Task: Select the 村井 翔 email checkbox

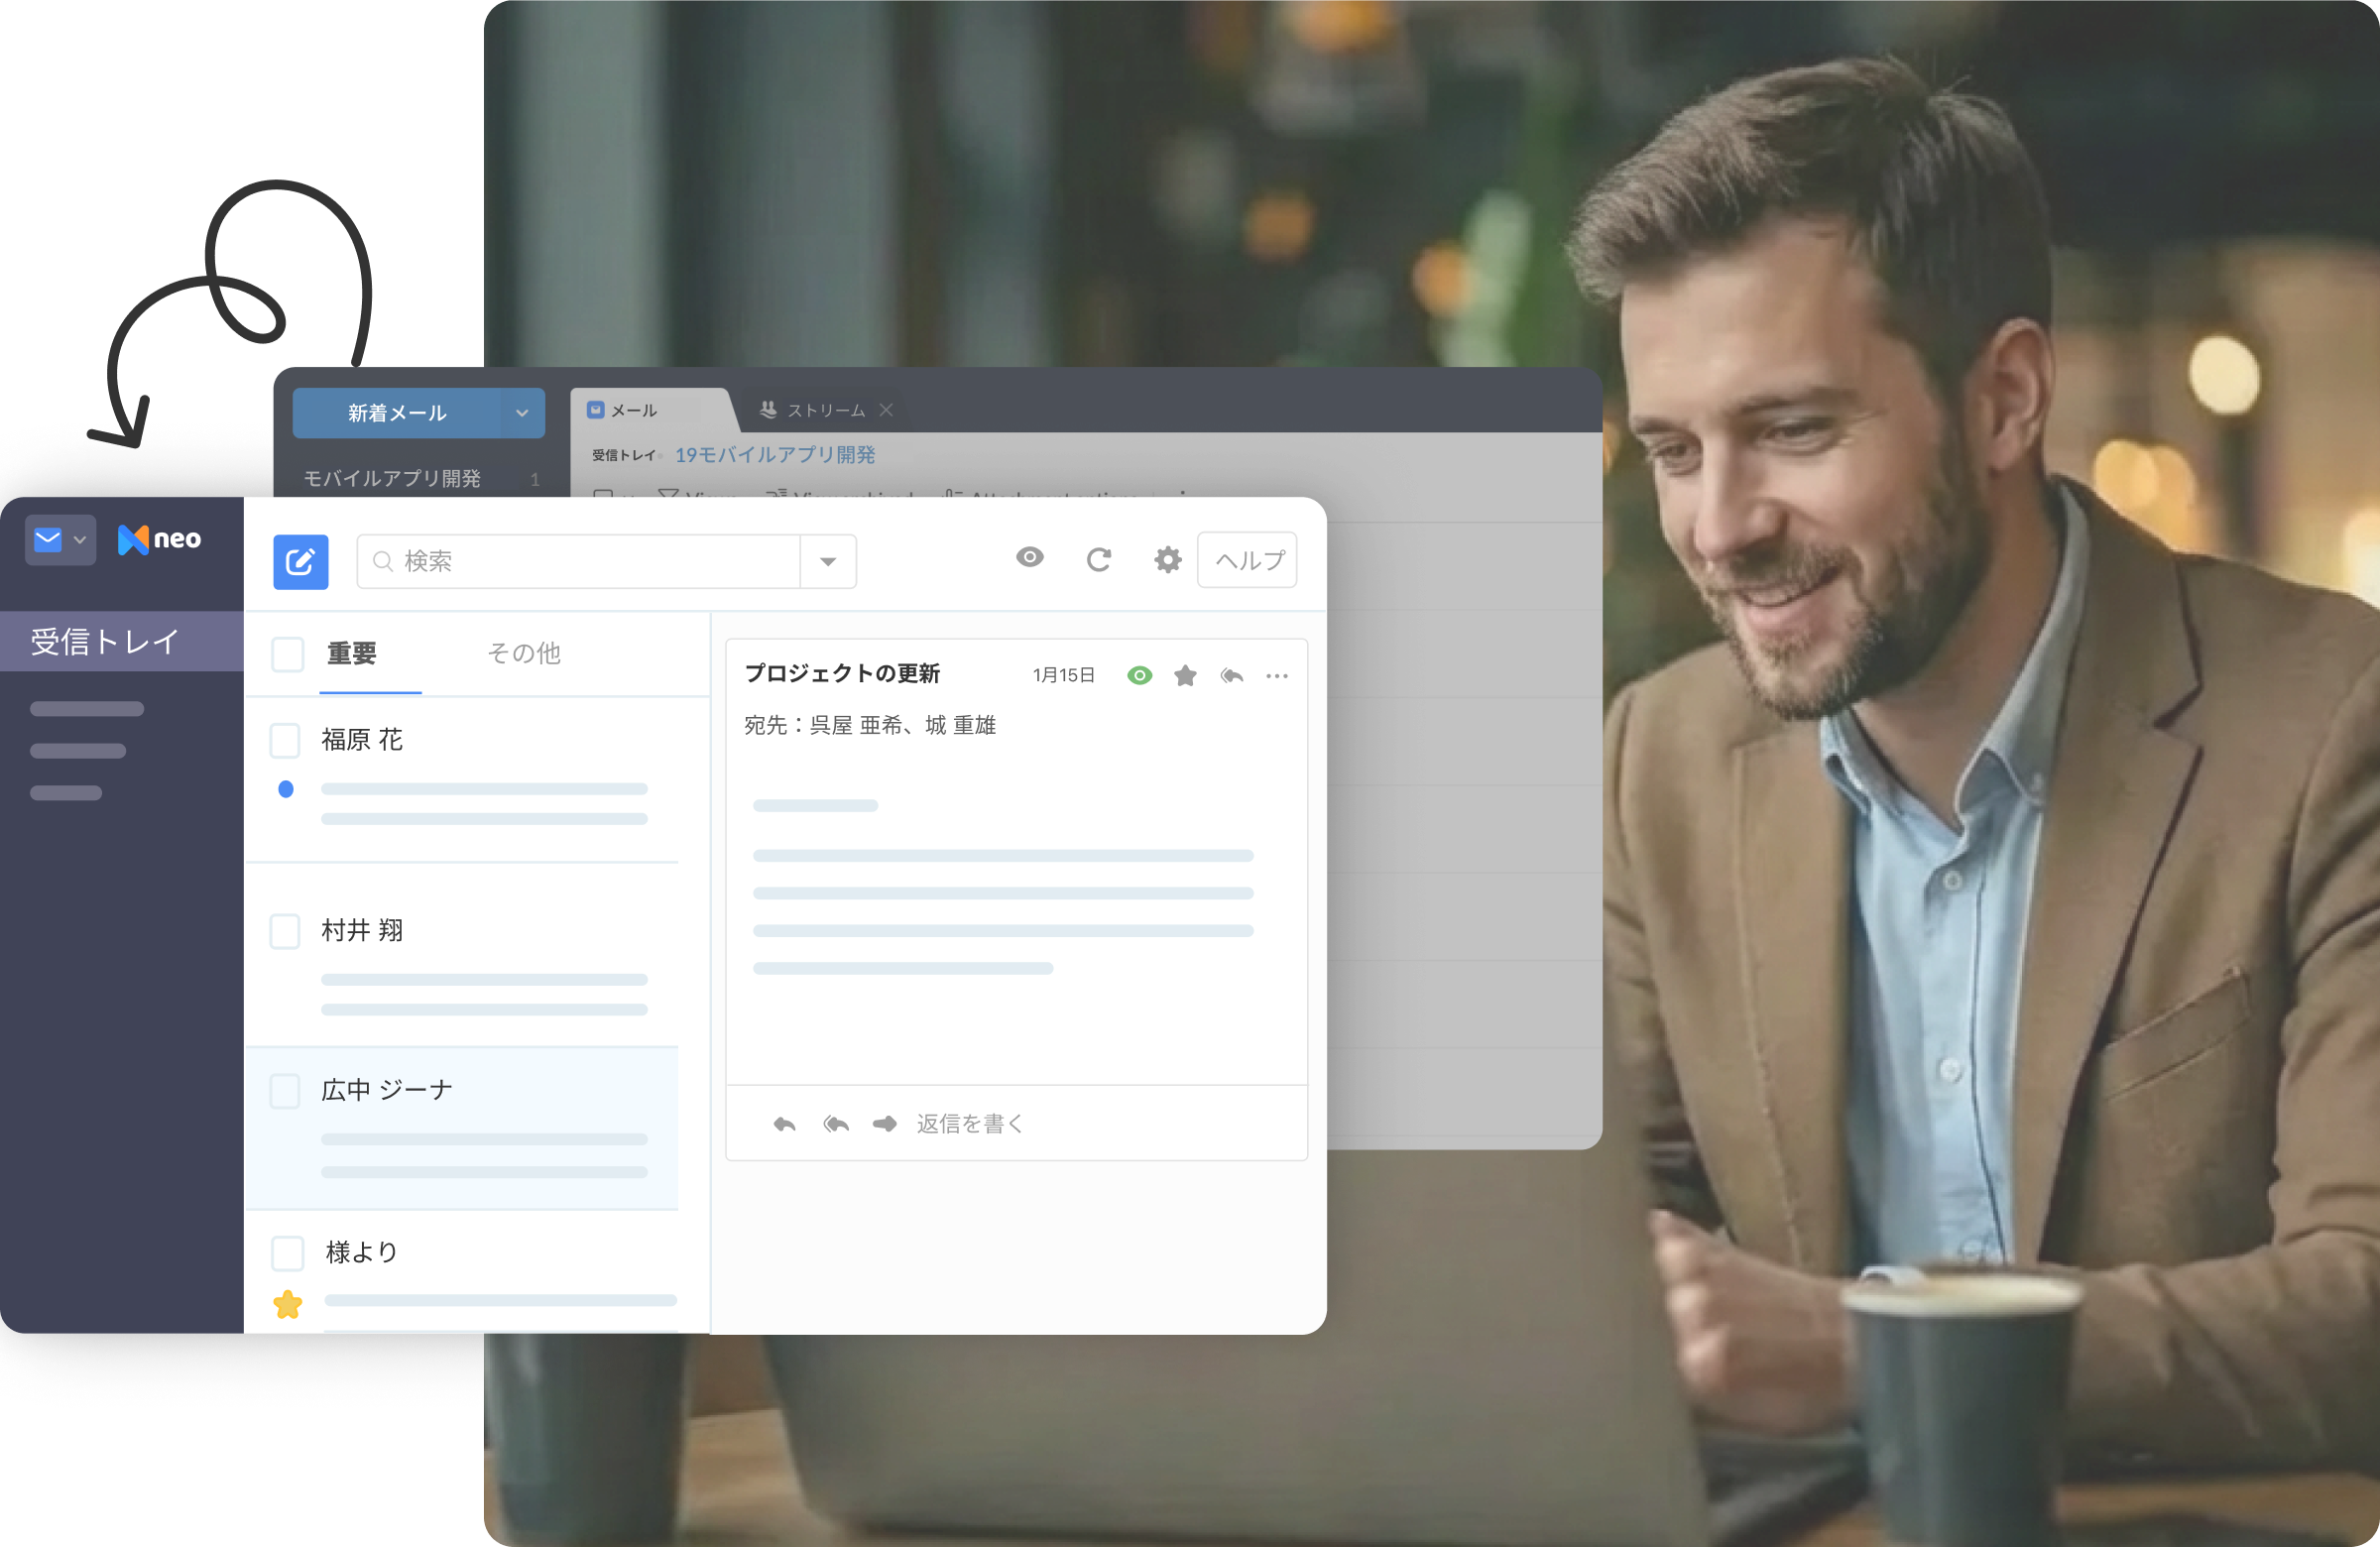Action: click(285, 931)
